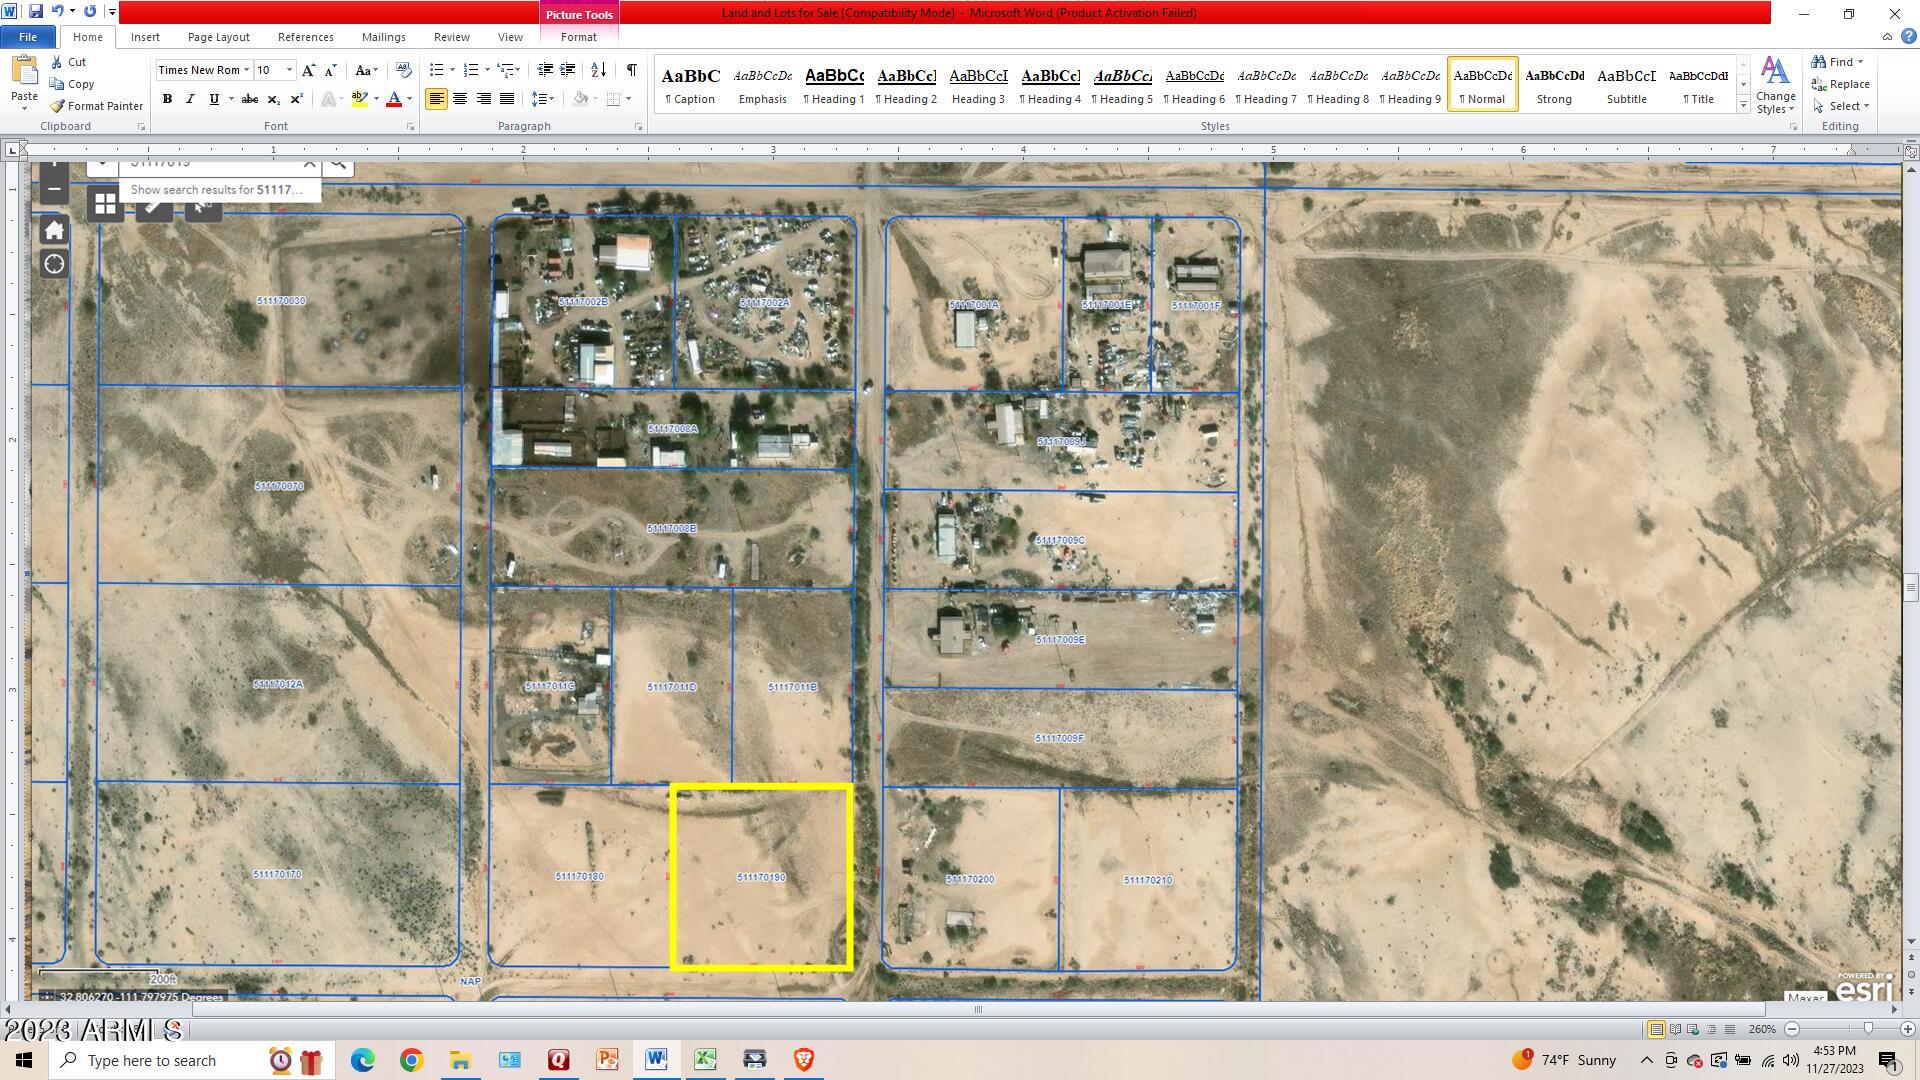Open the font size dropdown
Viewport: 1920px width, 1080px height.
point(290,70)
